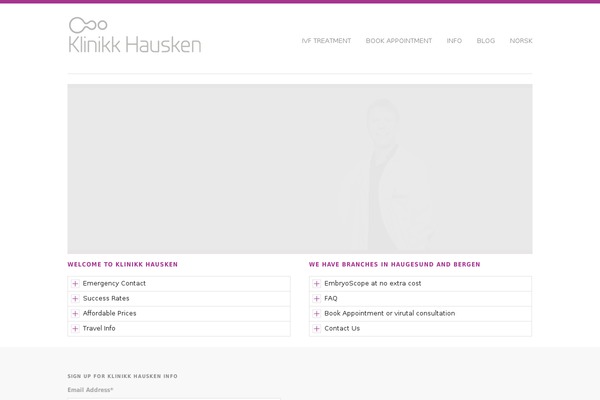Open the IVF Treatment menu

(326, 41)
